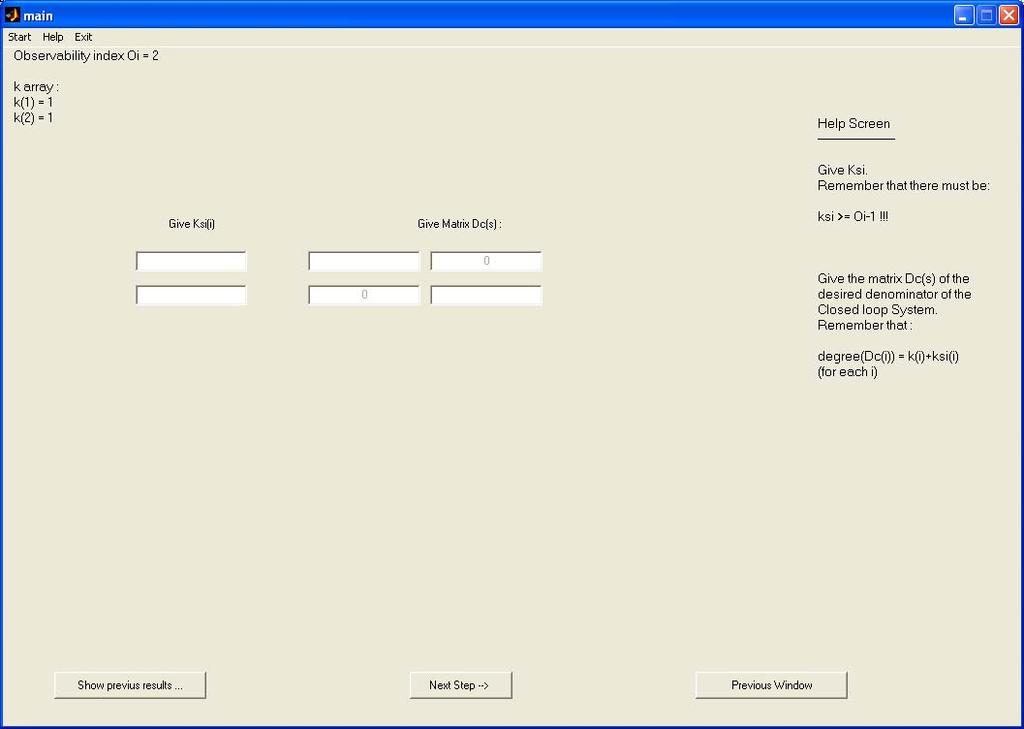
Task: Click the bottom-left Dc(s) field showing 0
Action: point(364,295)
